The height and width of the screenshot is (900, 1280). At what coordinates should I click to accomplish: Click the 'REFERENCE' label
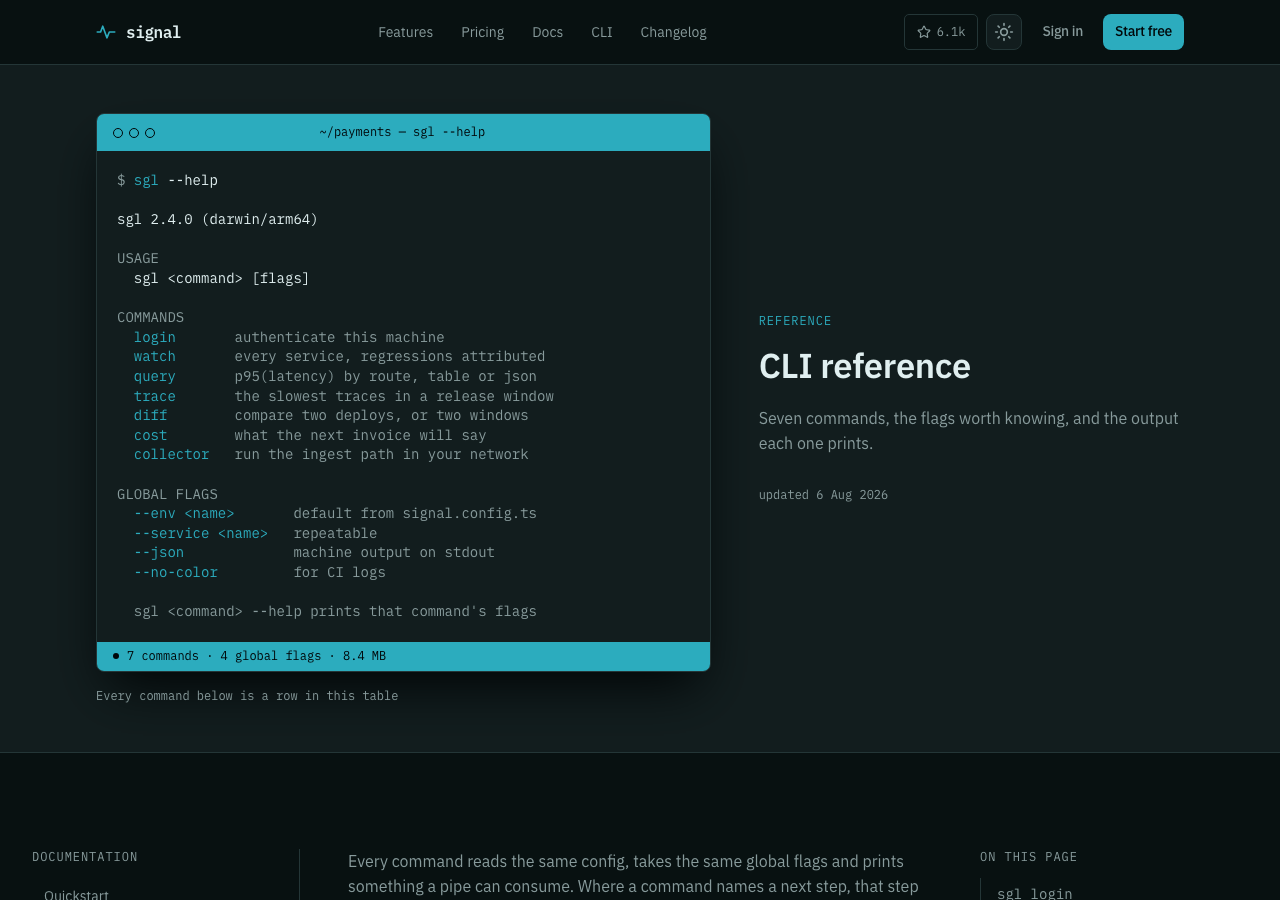pos(795,321)
